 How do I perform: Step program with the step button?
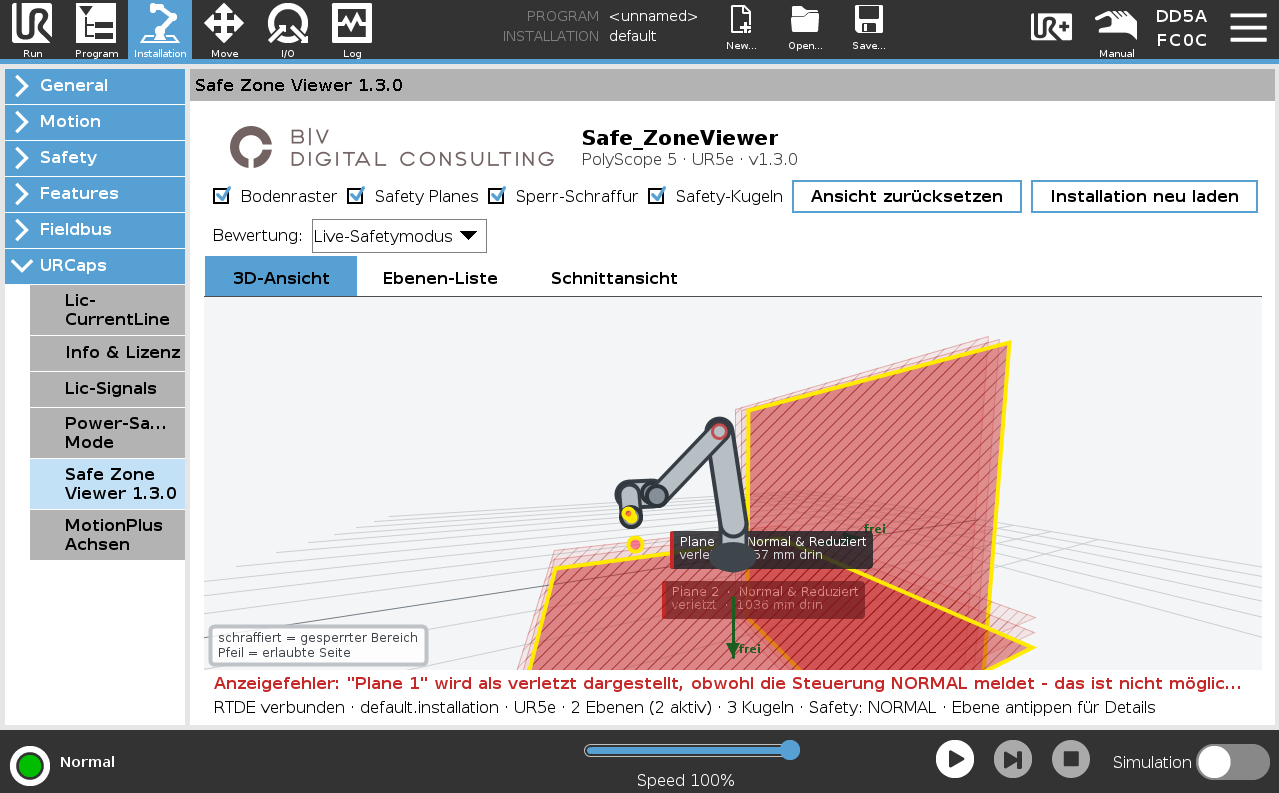coord(1013,759)
